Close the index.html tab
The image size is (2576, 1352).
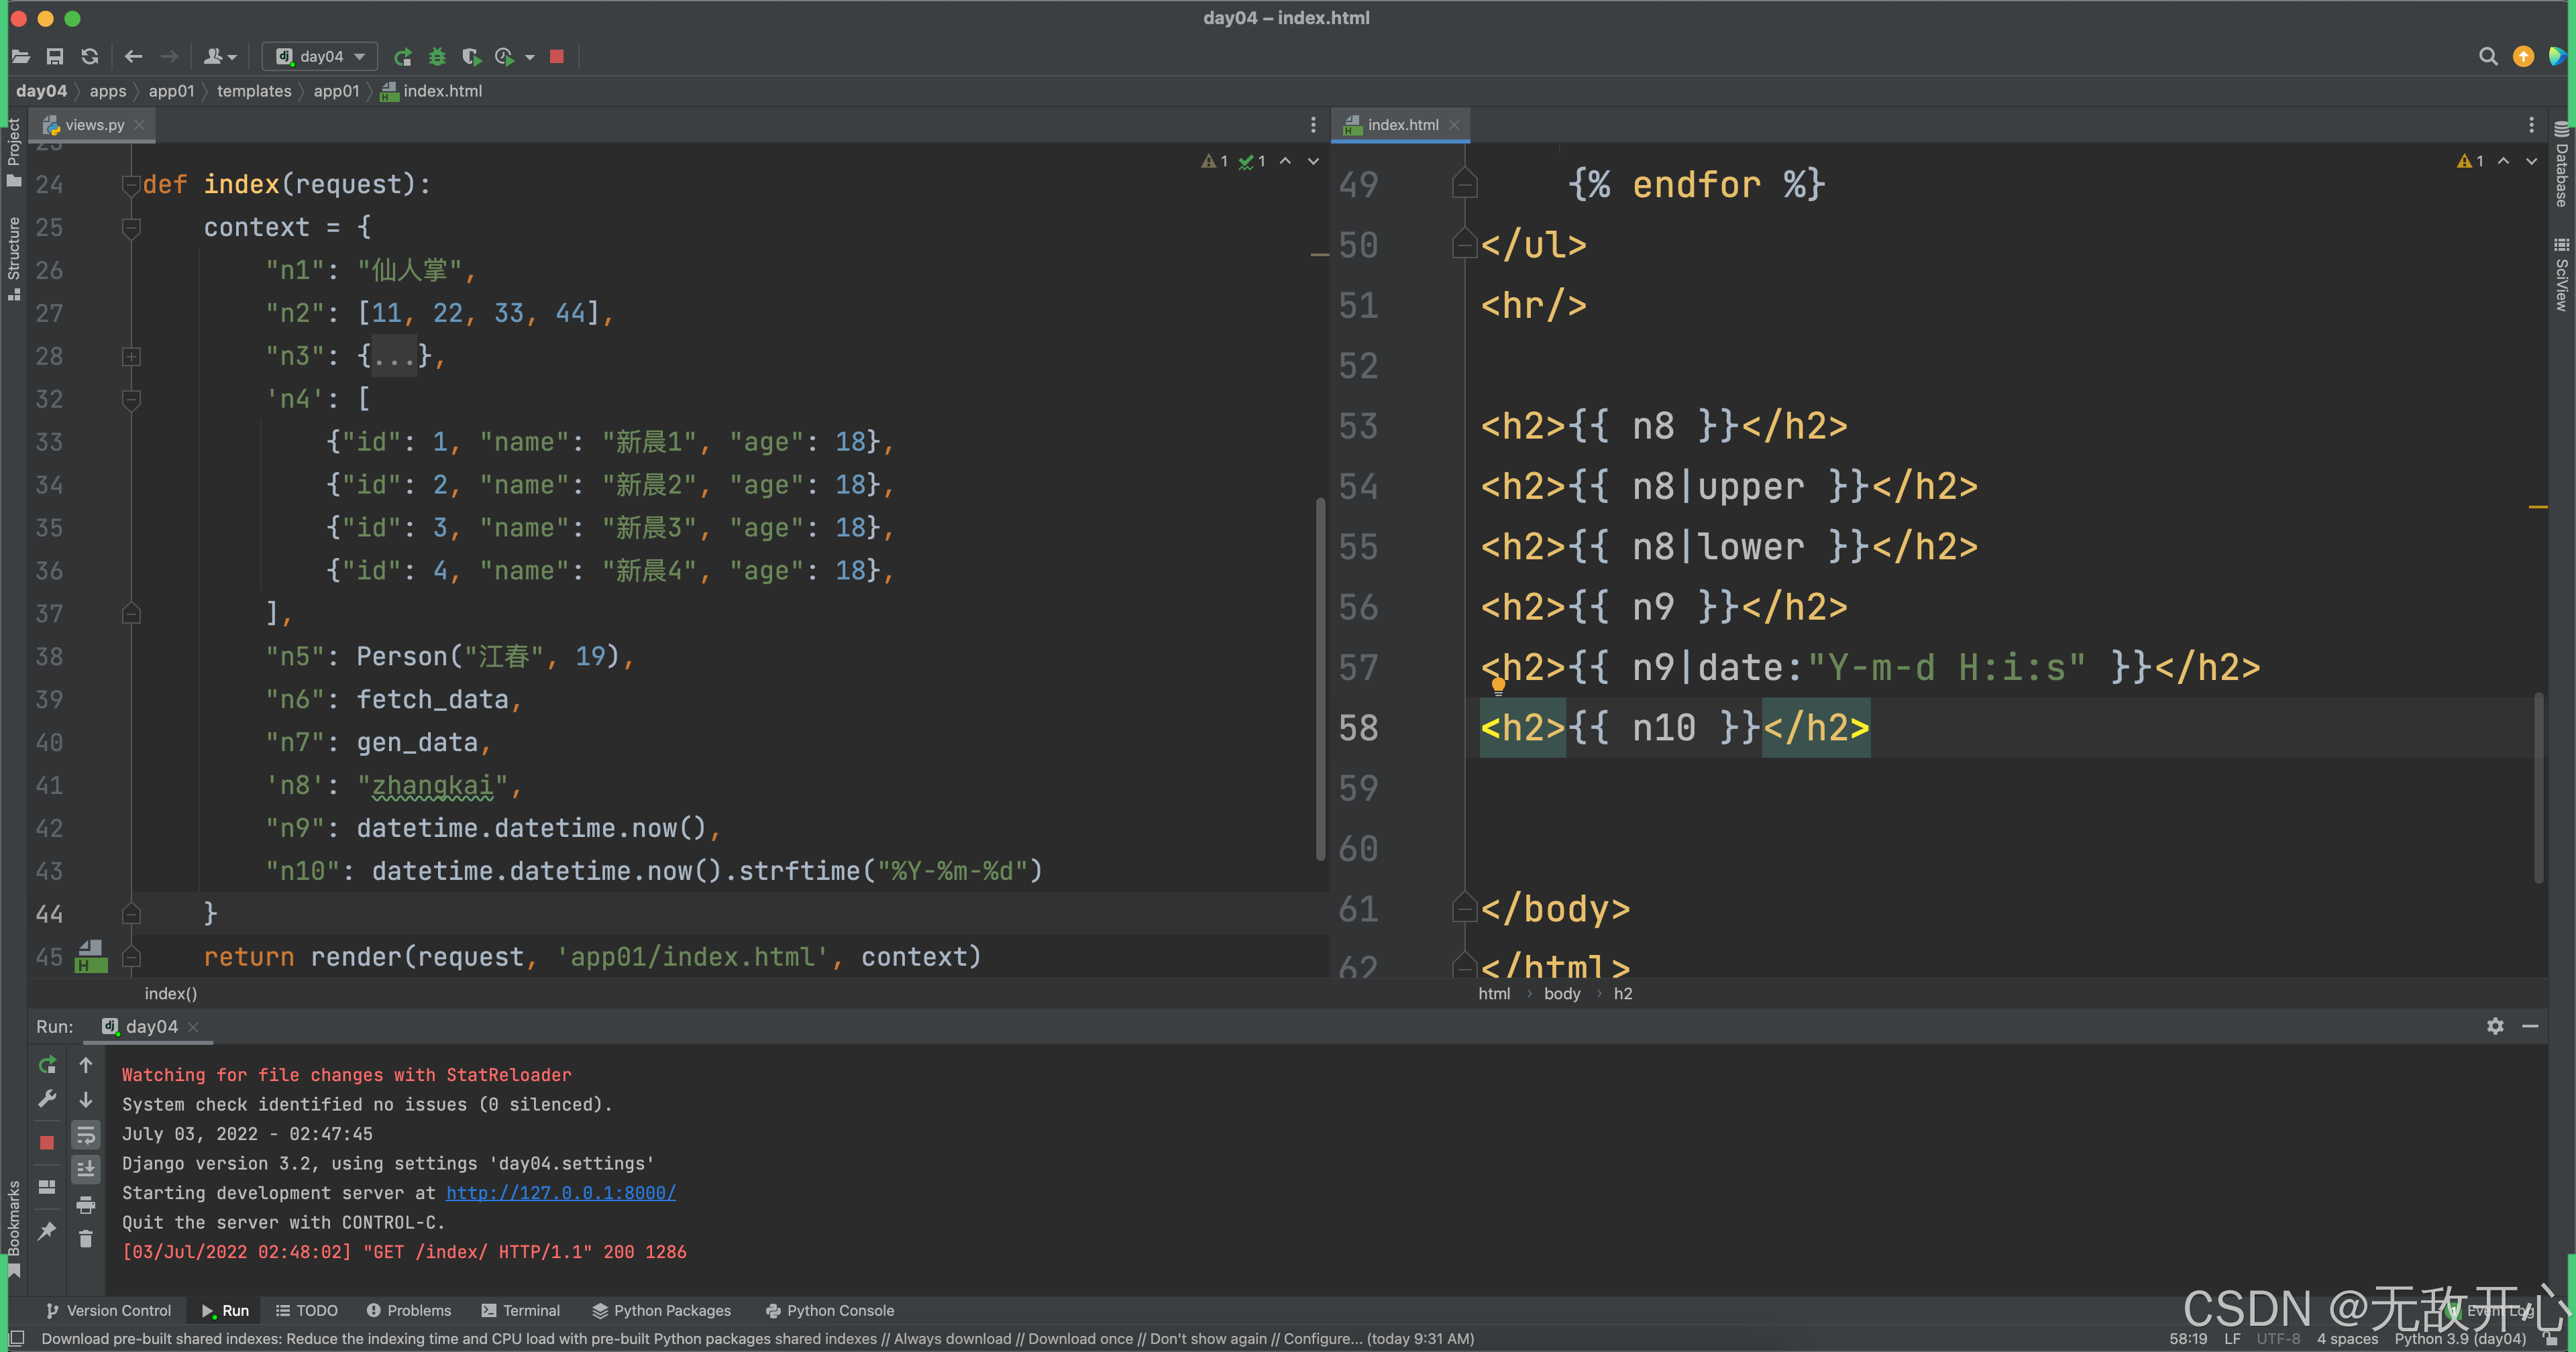click(1454, 125)
